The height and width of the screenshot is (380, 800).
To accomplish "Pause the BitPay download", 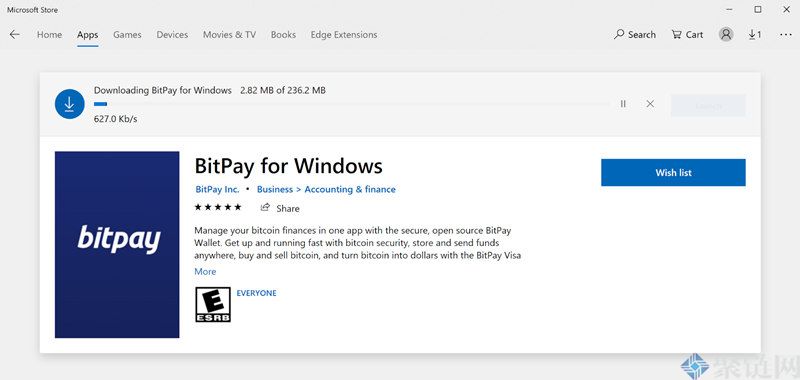I will pyautogui.click(x=623, y=104).
